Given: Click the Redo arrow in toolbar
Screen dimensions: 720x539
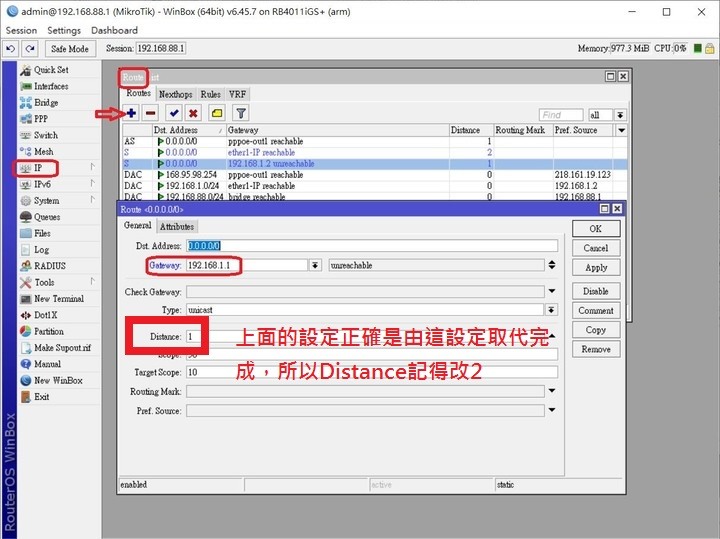Looking at the screenshot, I should 30,48.
